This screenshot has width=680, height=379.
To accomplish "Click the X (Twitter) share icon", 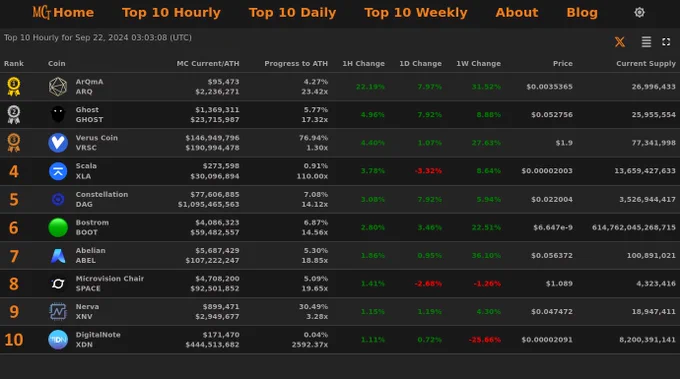I will (620, 42).
